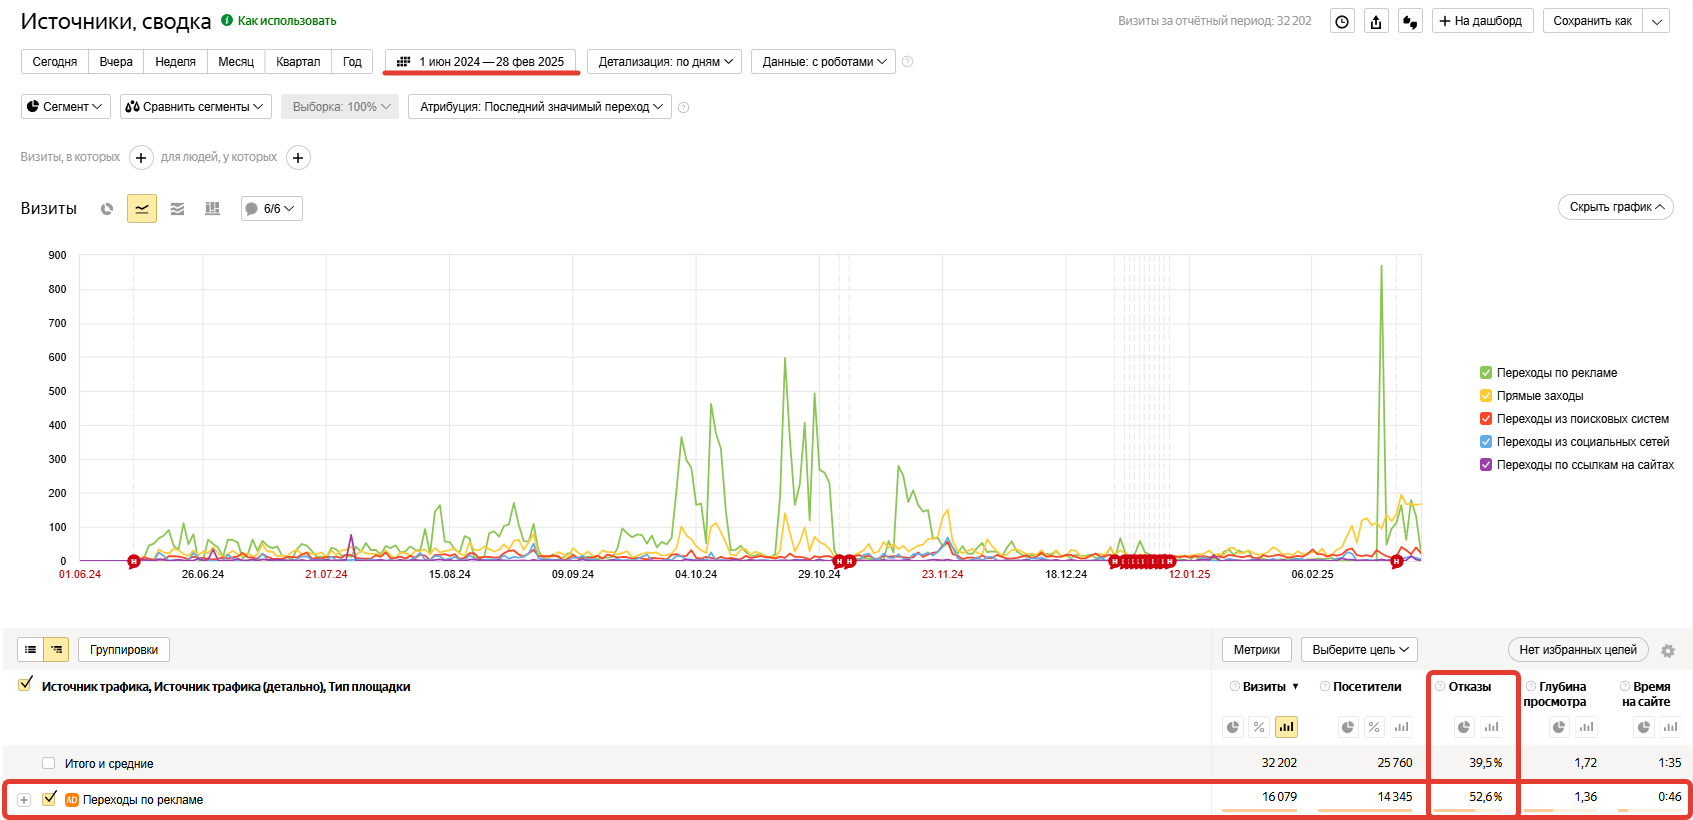Viewport: 1693px width, 820px height.
Task: Select the 'Квартал' period tab
Action: [x=298, y=62]
